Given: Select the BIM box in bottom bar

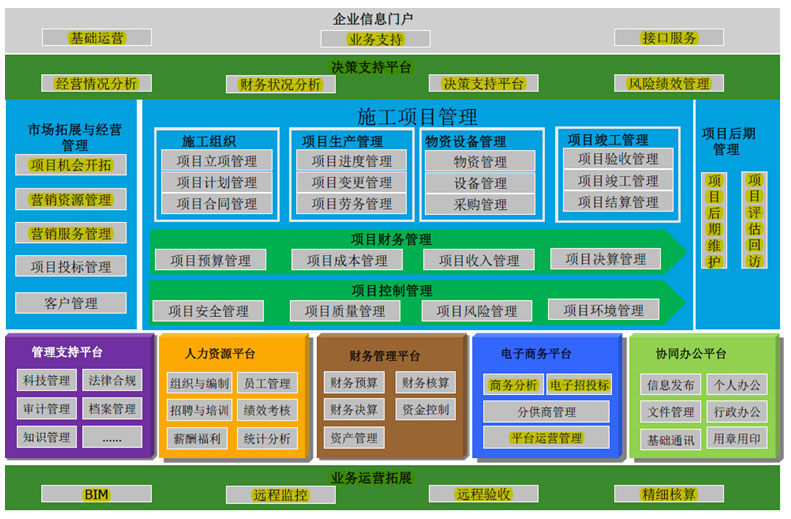Looking at the screenshot, I should click(96, 494).
